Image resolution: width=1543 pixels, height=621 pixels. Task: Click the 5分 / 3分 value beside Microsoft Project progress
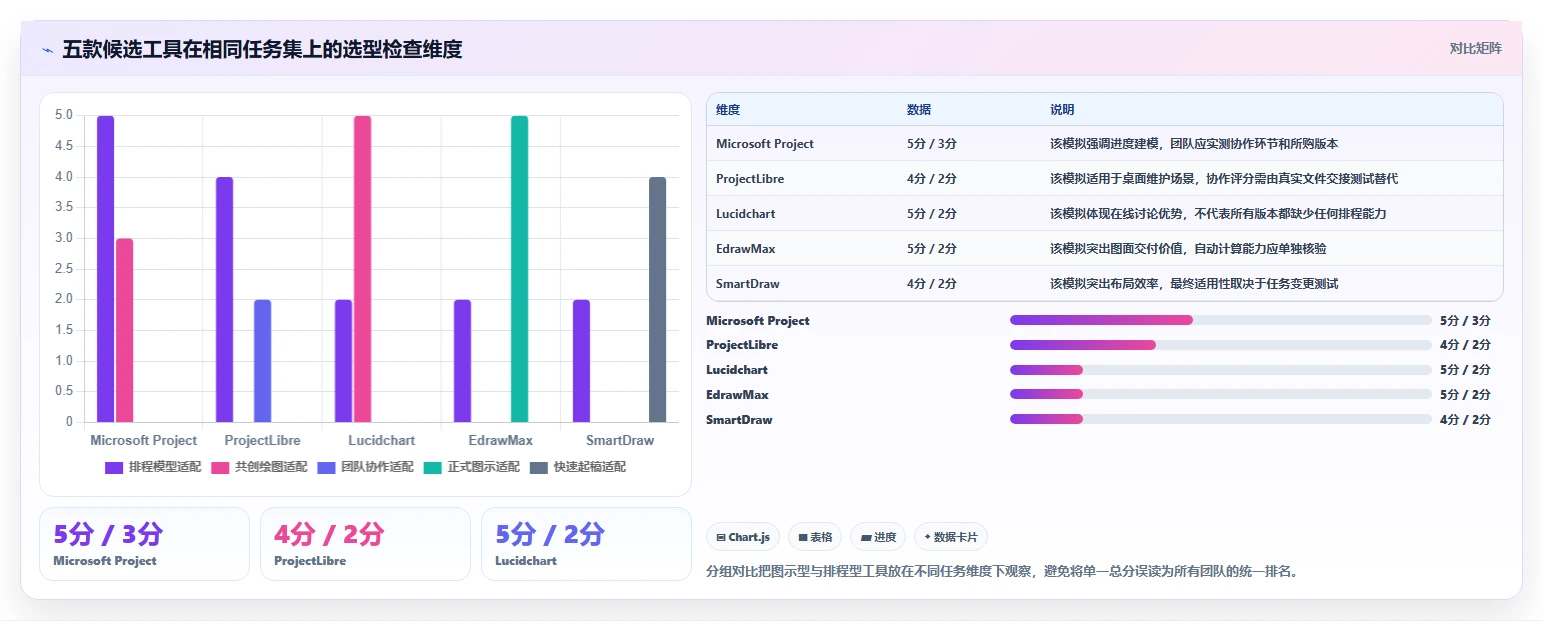point(1465,321)
